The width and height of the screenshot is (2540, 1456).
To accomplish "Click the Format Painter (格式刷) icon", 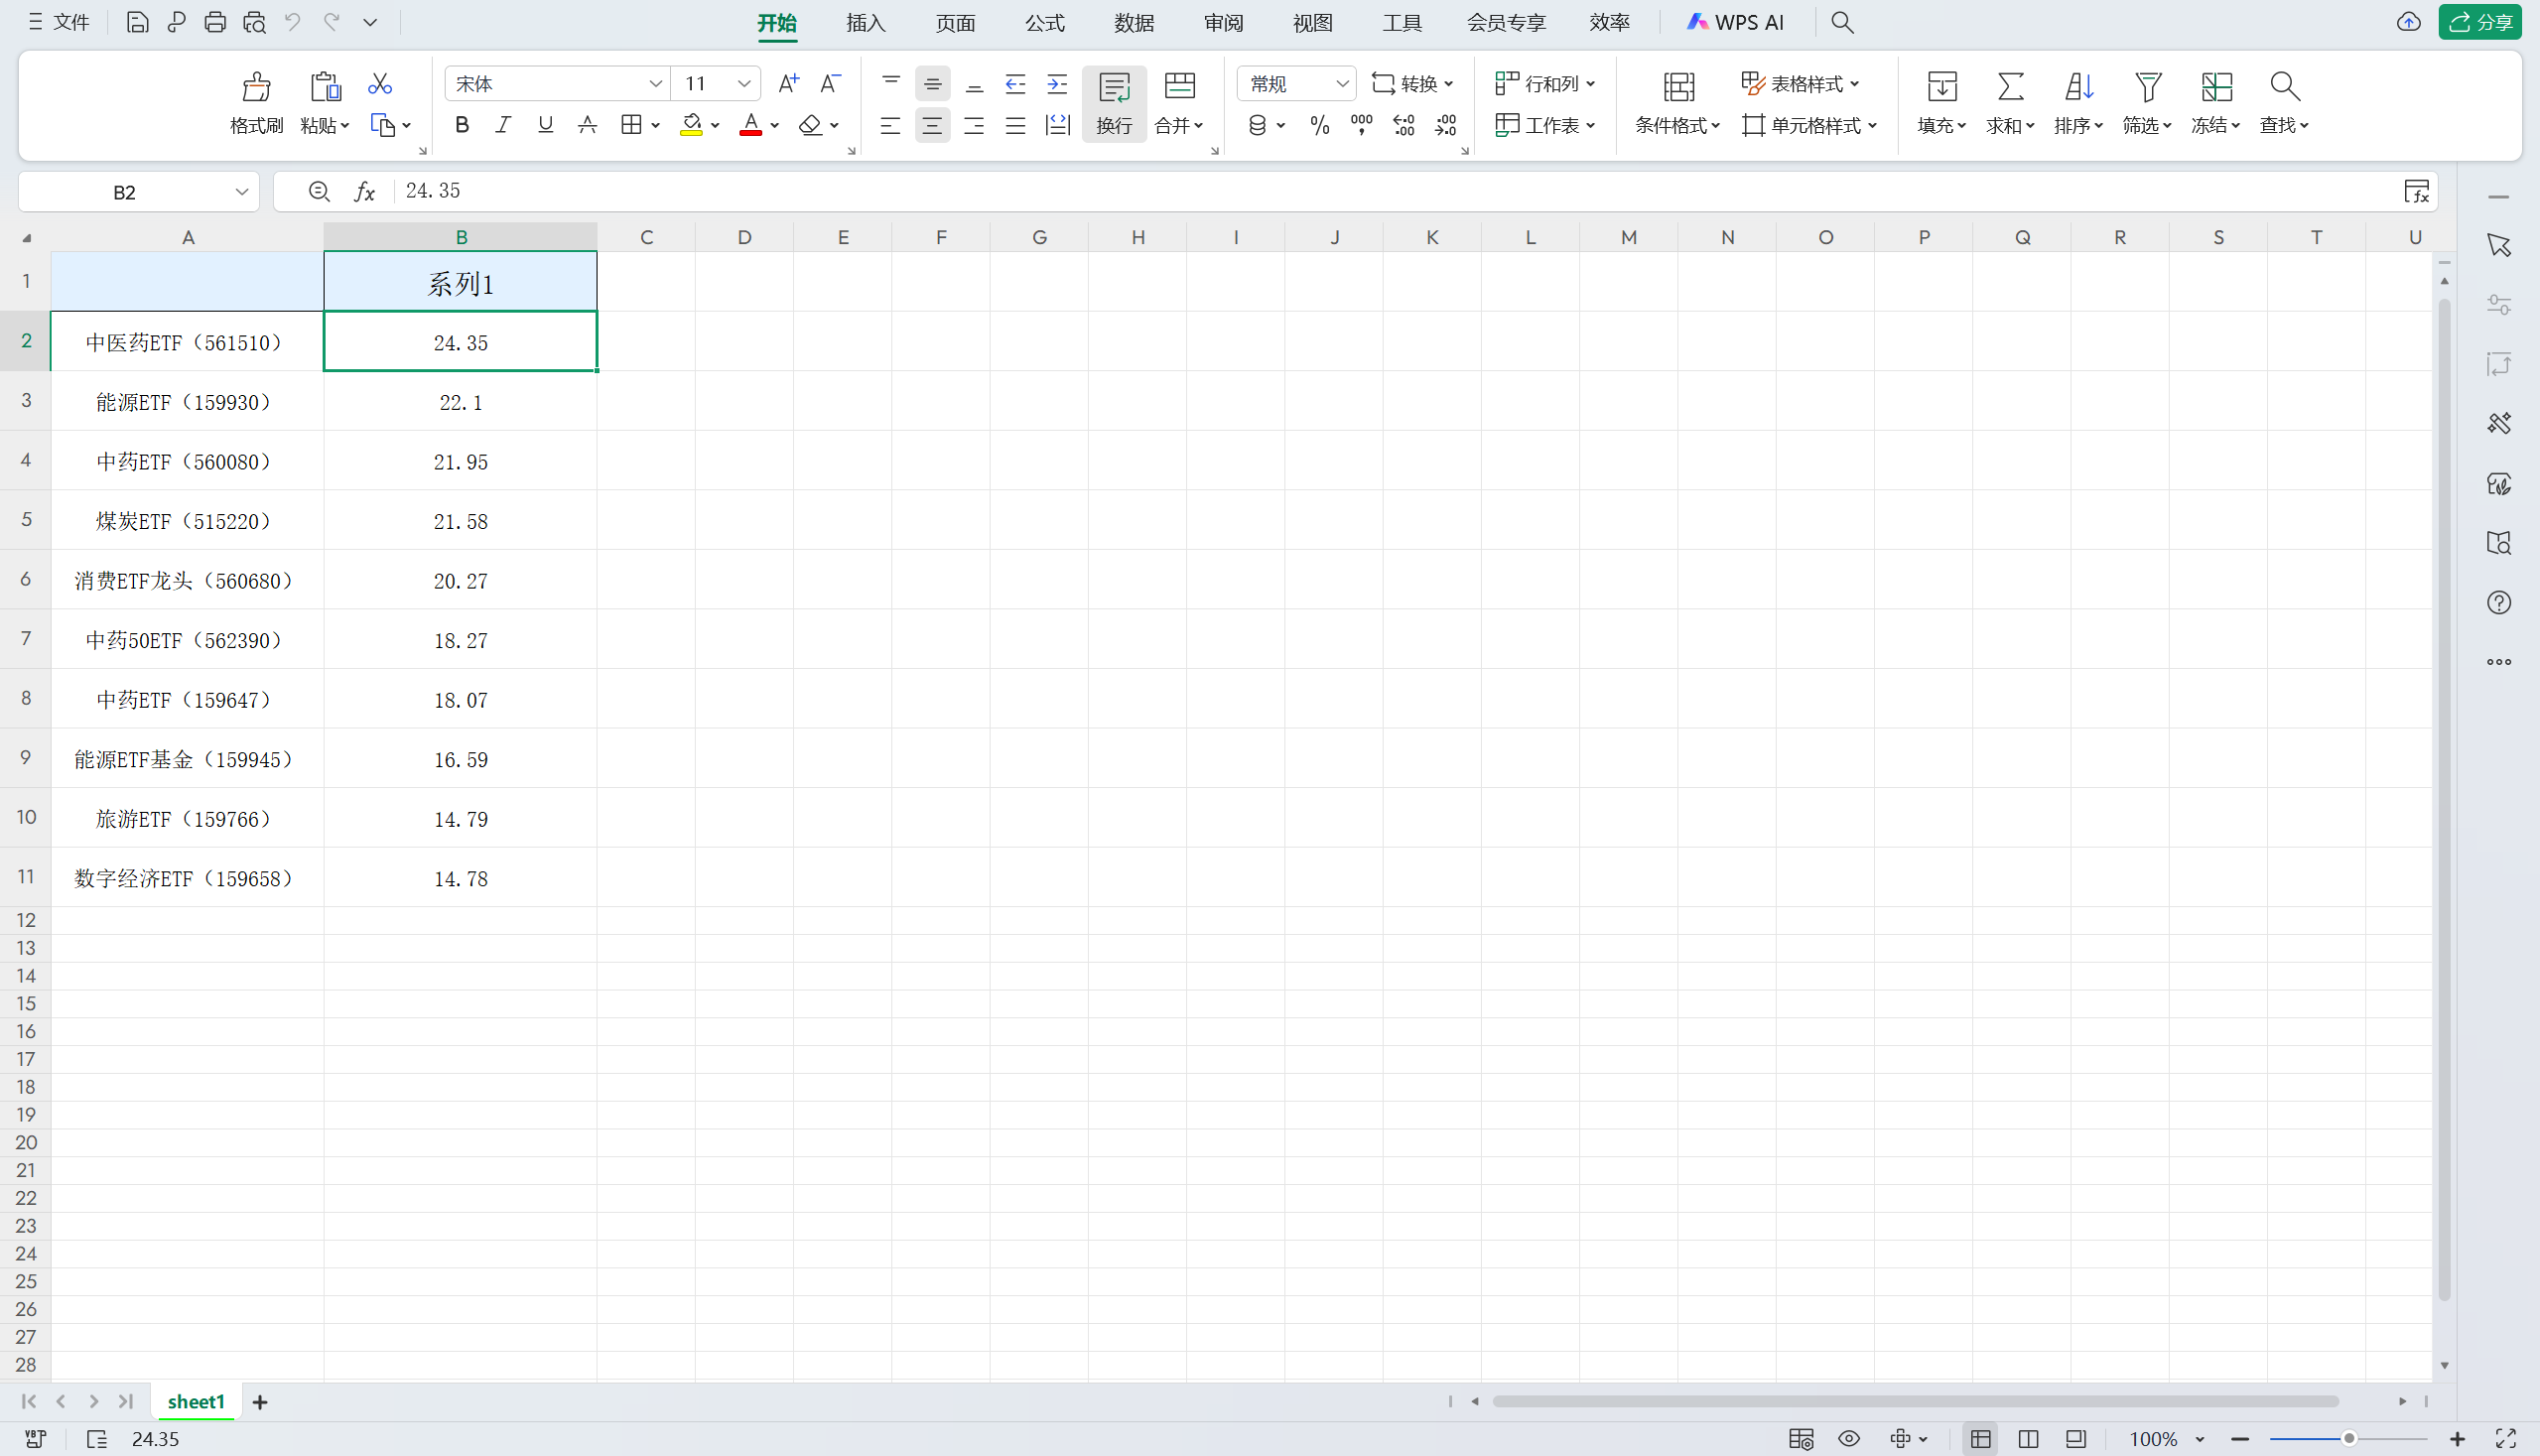I will (x=256, y=87).
